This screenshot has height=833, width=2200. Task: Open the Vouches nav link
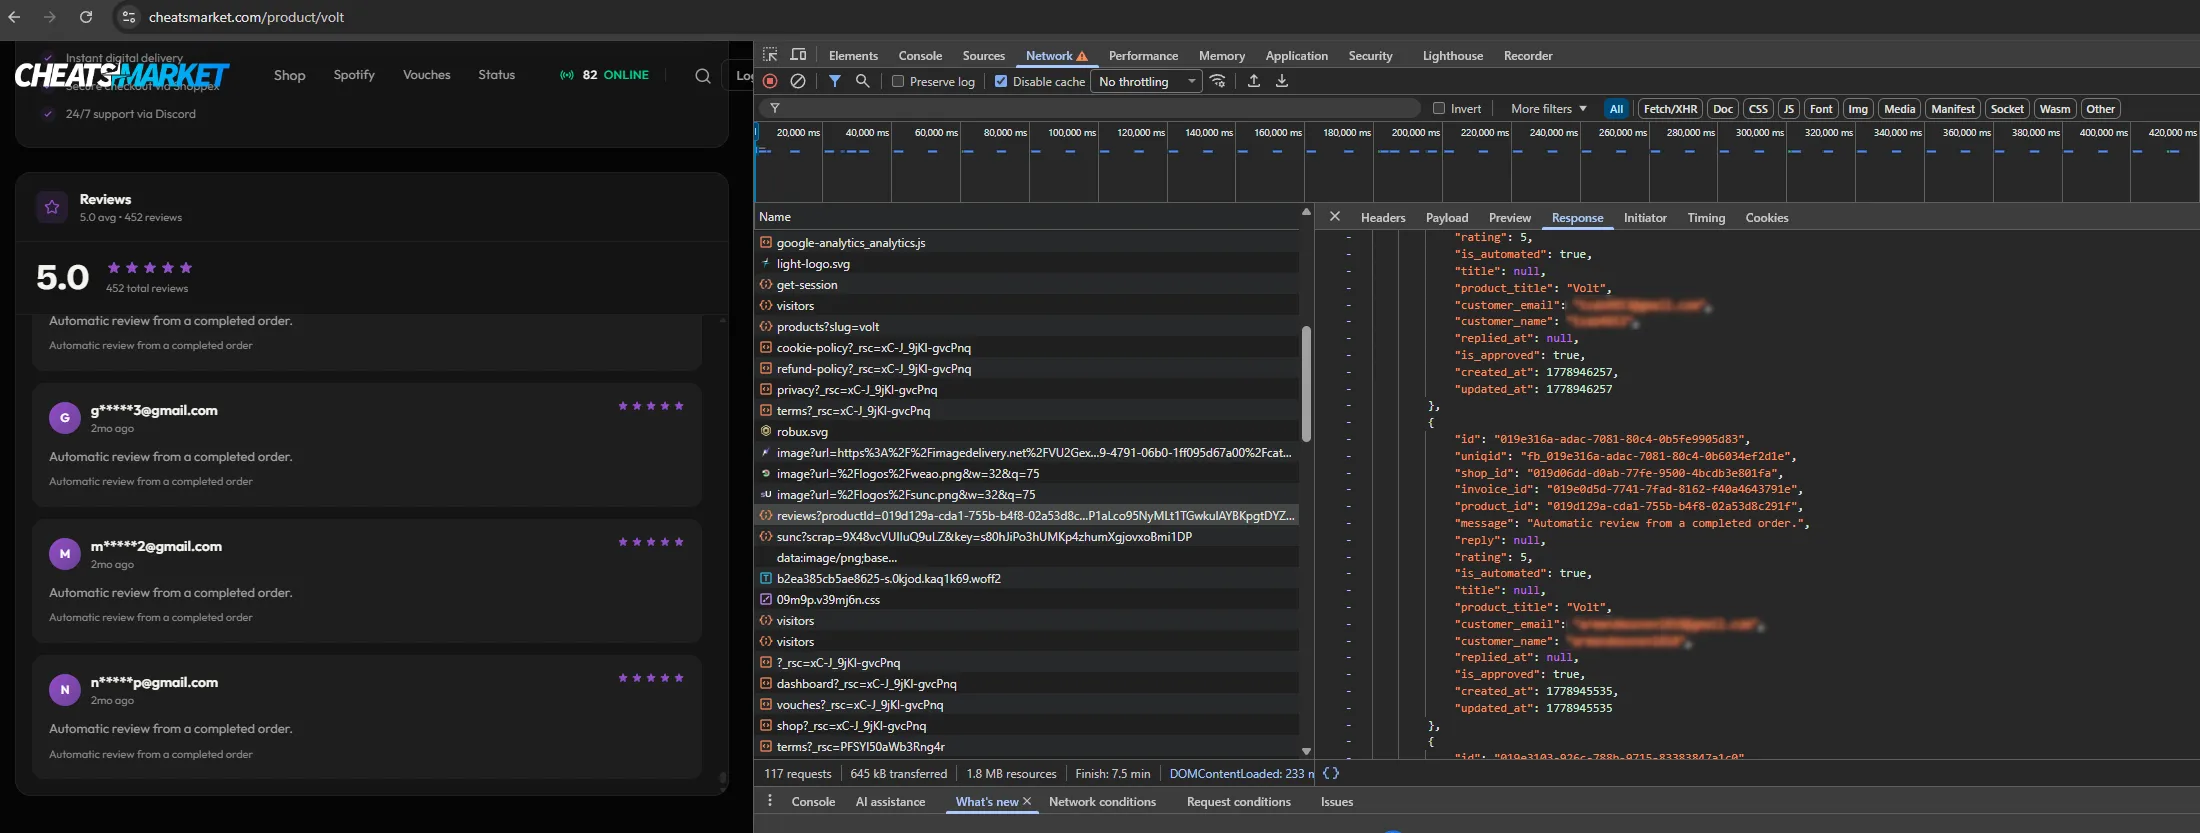click(426, 75)
